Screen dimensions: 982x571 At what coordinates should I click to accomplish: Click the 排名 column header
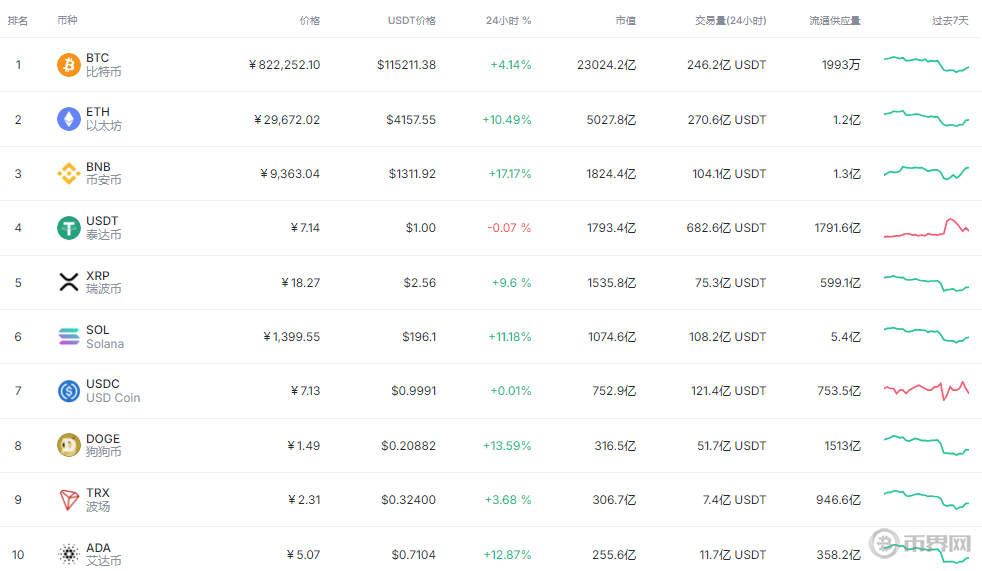18,20
